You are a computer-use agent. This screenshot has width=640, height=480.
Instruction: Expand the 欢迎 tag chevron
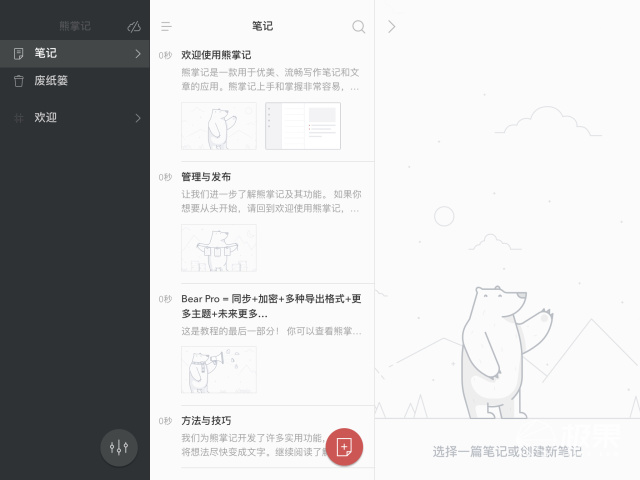pyautogui.click(x=138, y=118)
